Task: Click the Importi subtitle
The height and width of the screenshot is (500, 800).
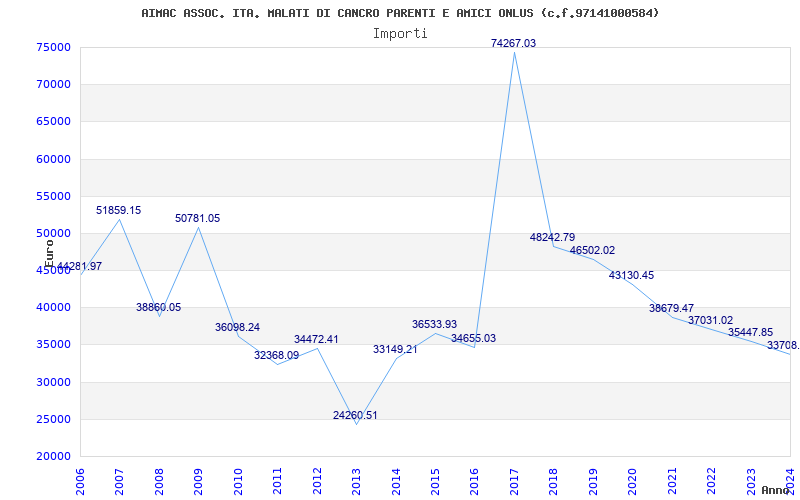Action: pyautogui.click(x=400, y=34)
